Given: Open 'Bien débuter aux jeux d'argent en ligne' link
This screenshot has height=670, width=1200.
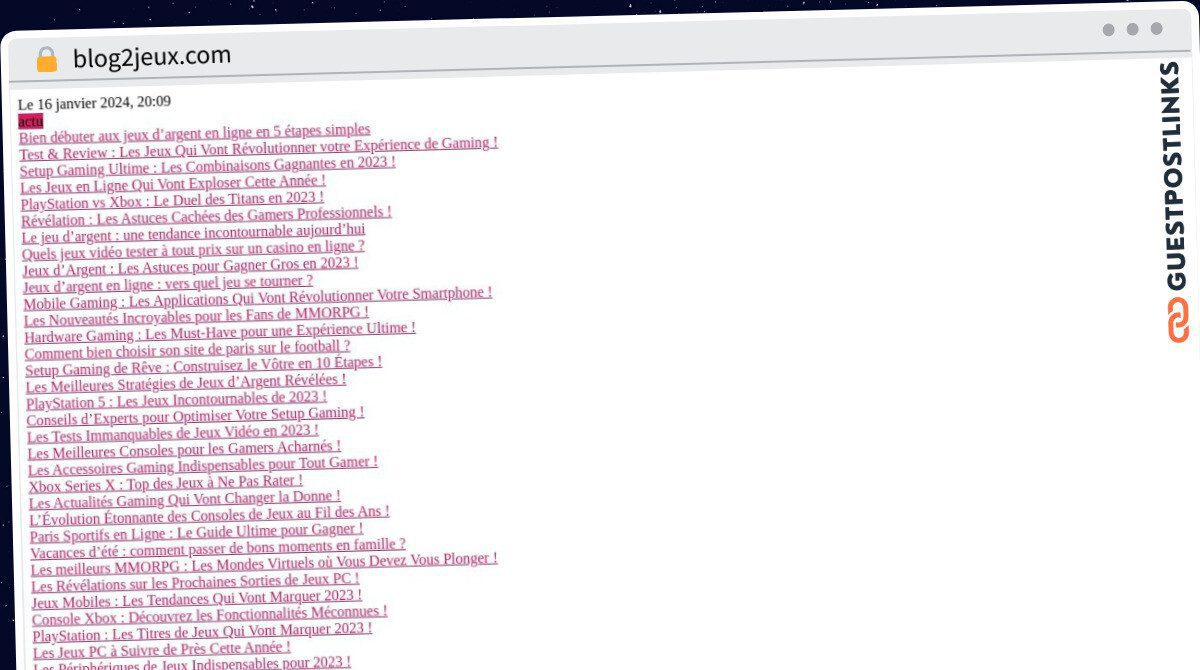Looking at the screenshot, I should point(195,134).
